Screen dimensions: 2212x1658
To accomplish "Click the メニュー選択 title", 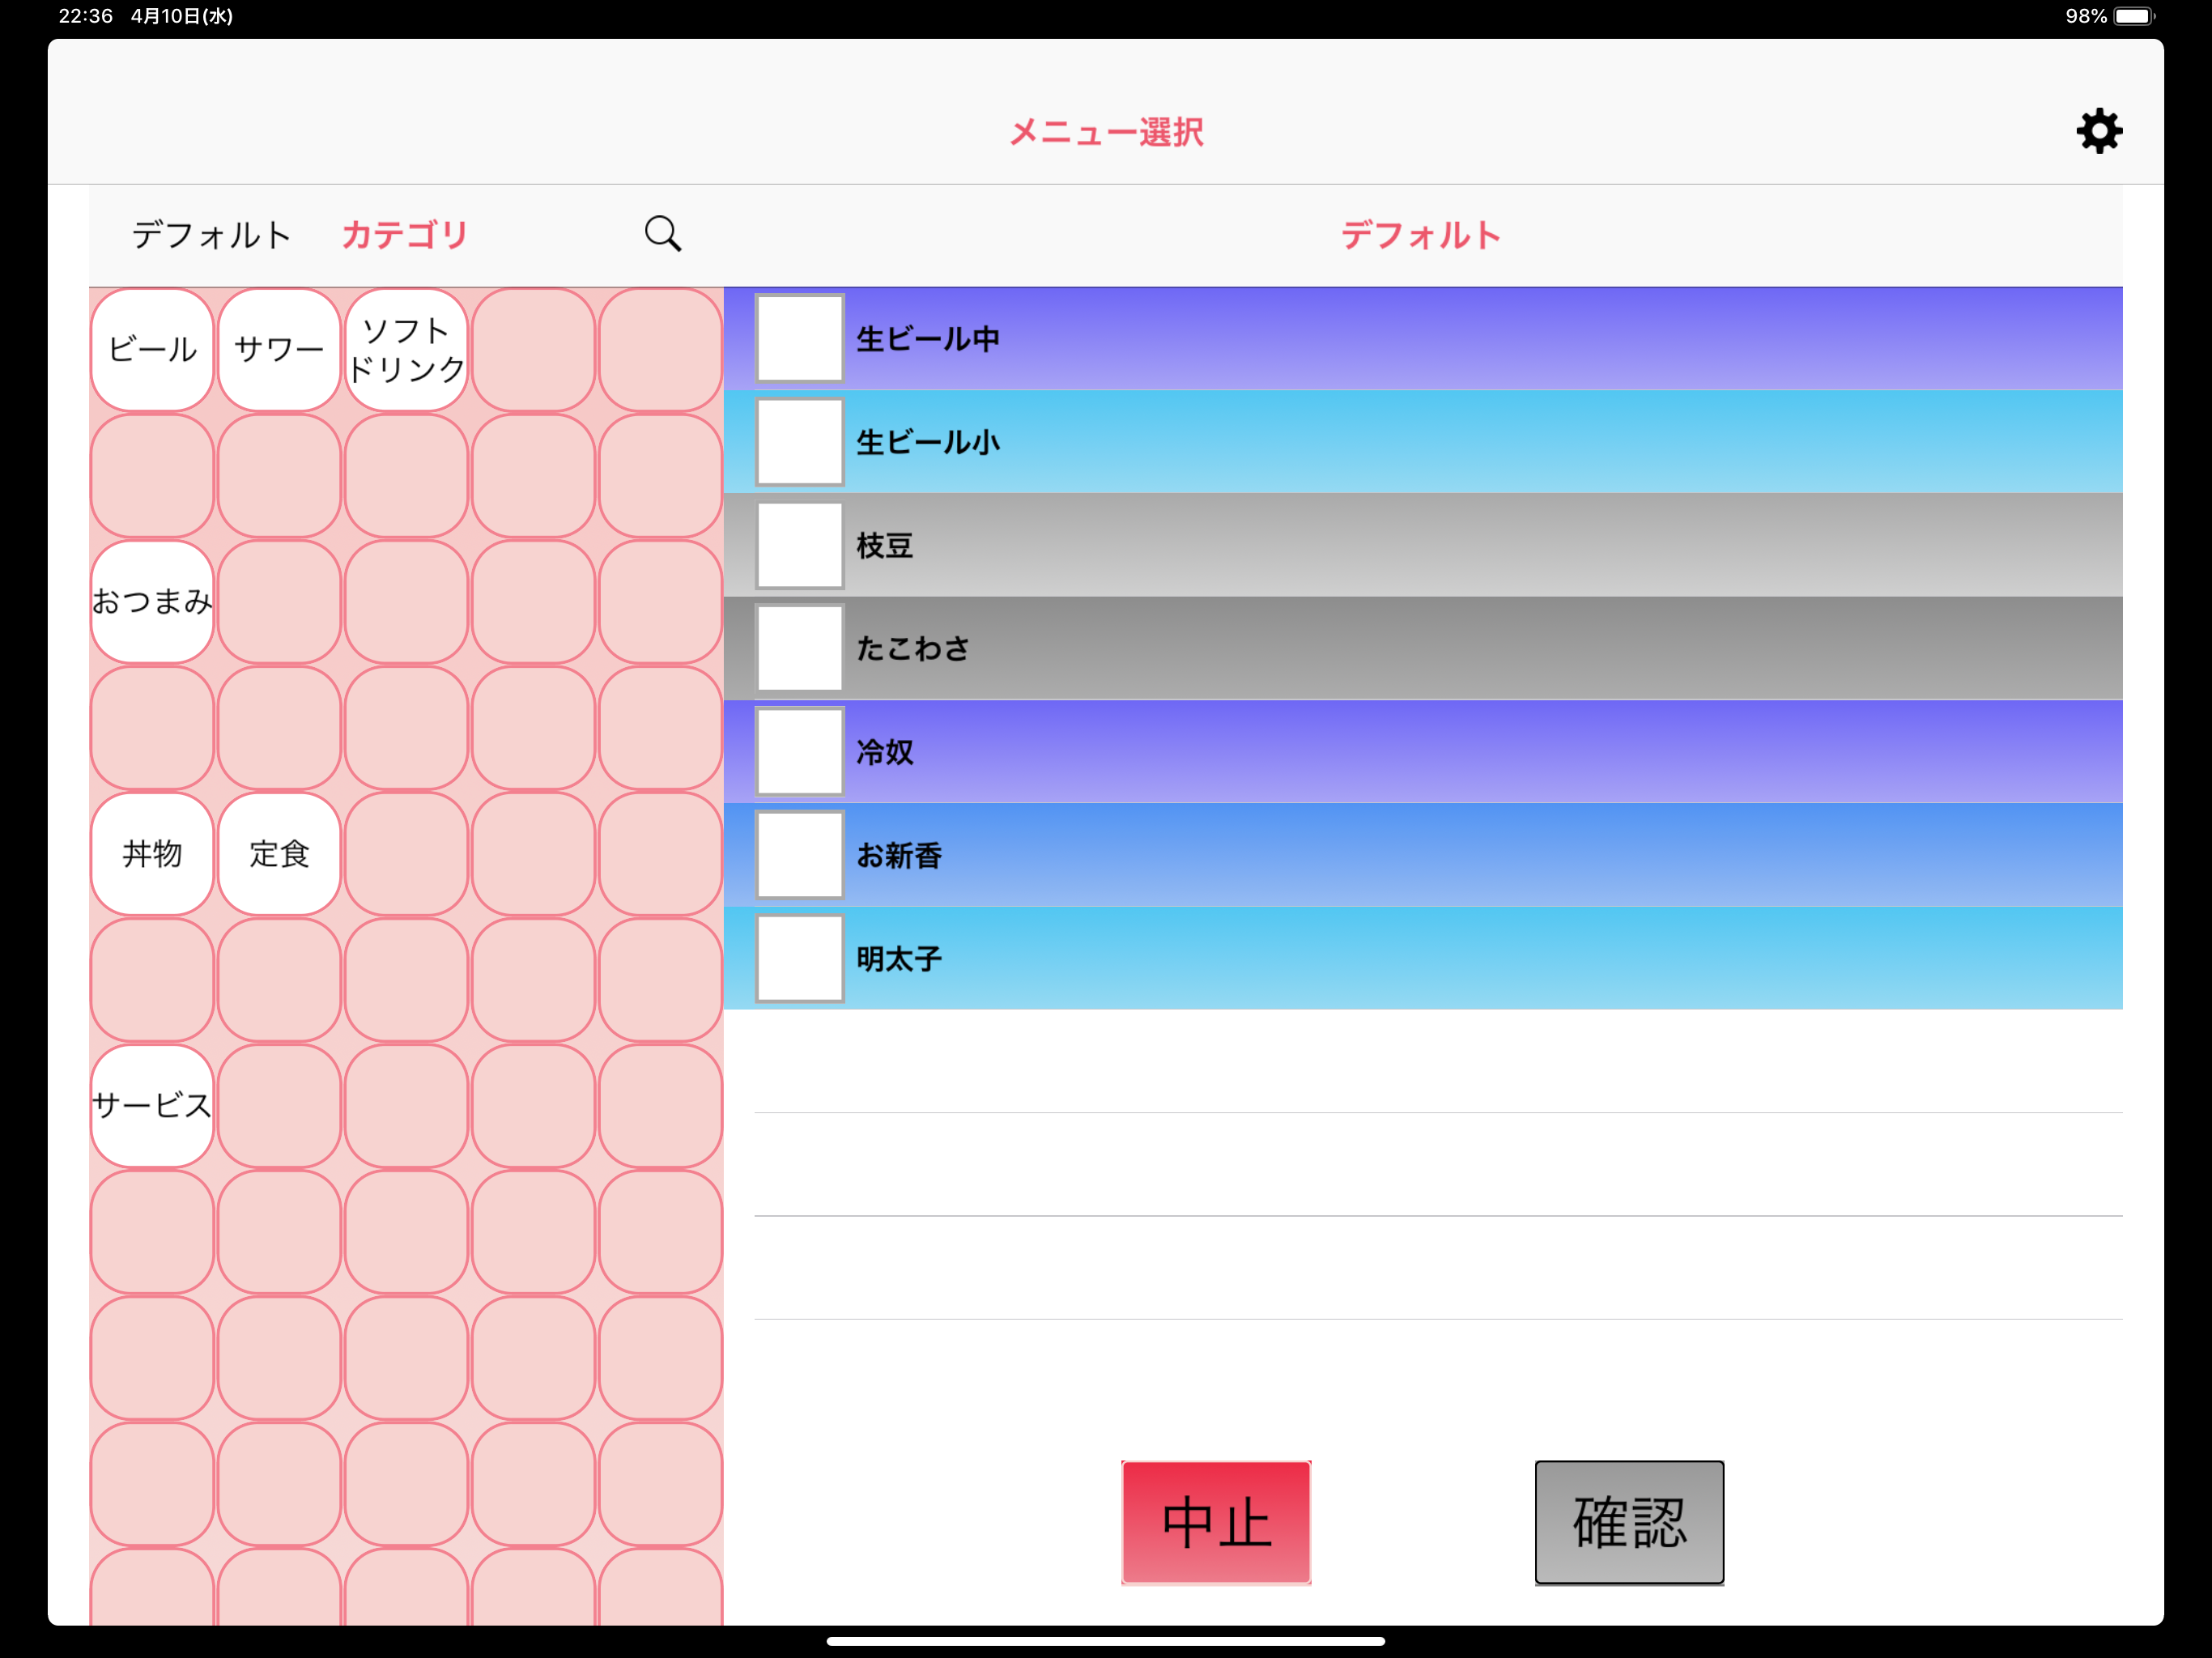I will pyautogui.click(x=1106, y=132).
